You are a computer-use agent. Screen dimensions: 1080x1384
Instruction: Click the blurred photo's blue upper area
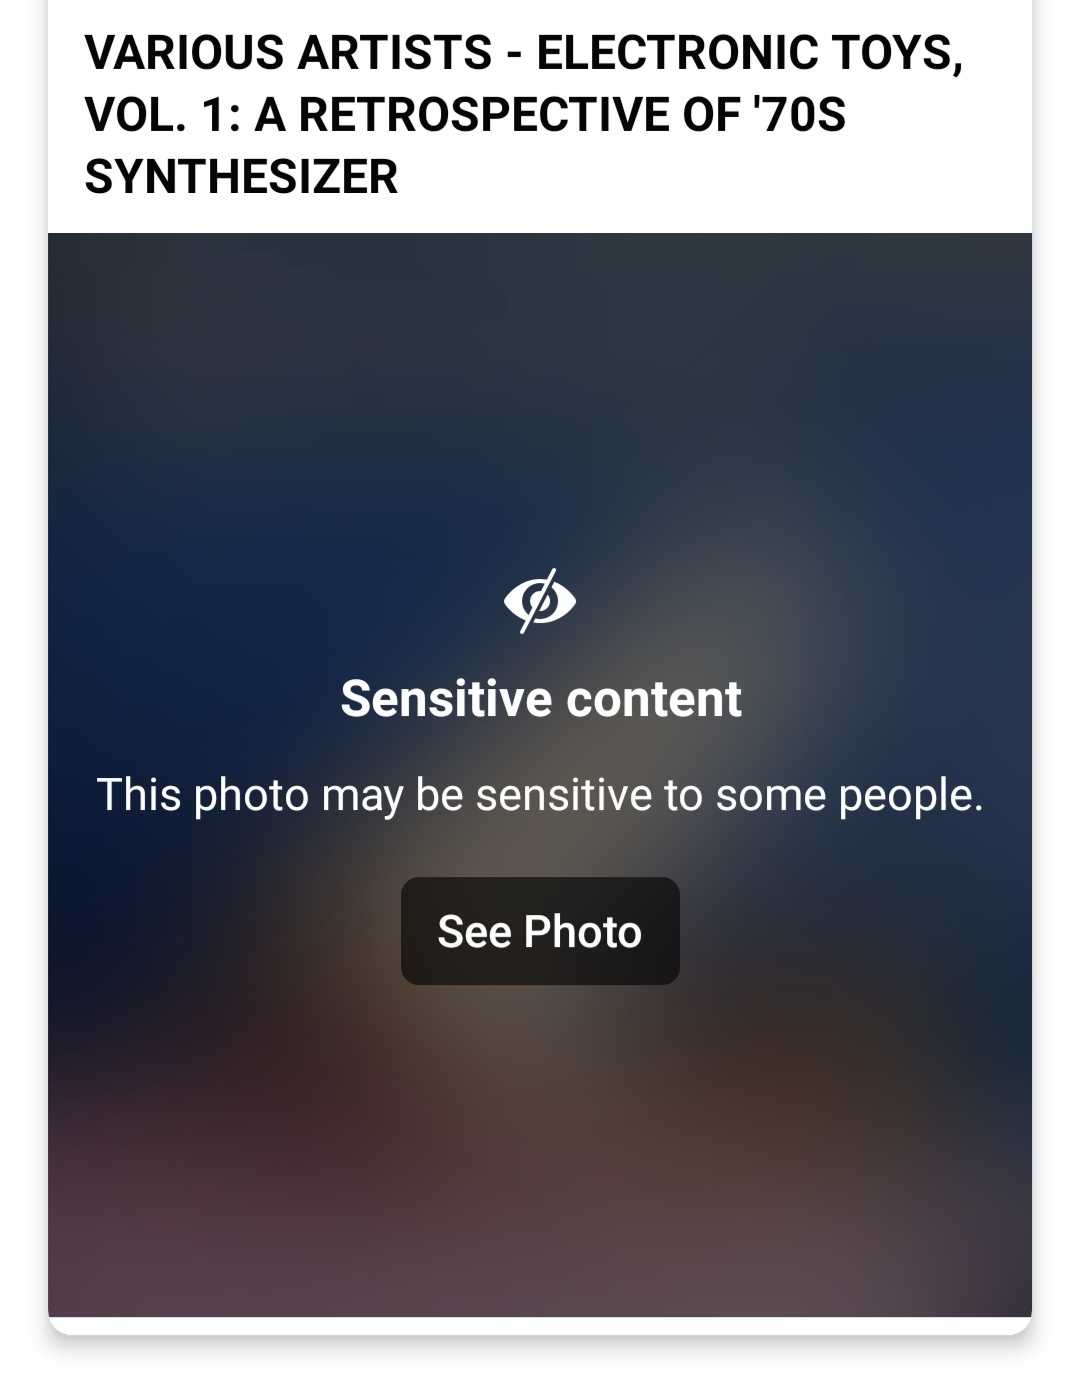click(x=540, y=380)
